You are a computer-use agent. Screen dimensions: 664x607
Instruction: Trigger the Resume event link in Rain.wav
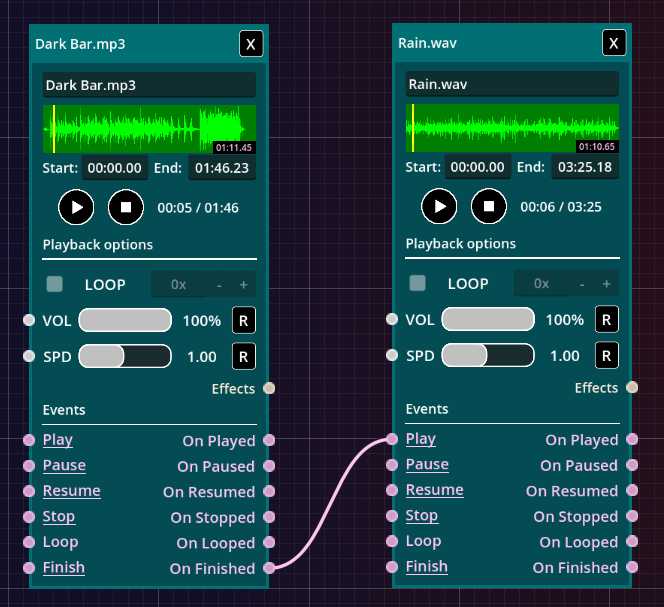434,490
